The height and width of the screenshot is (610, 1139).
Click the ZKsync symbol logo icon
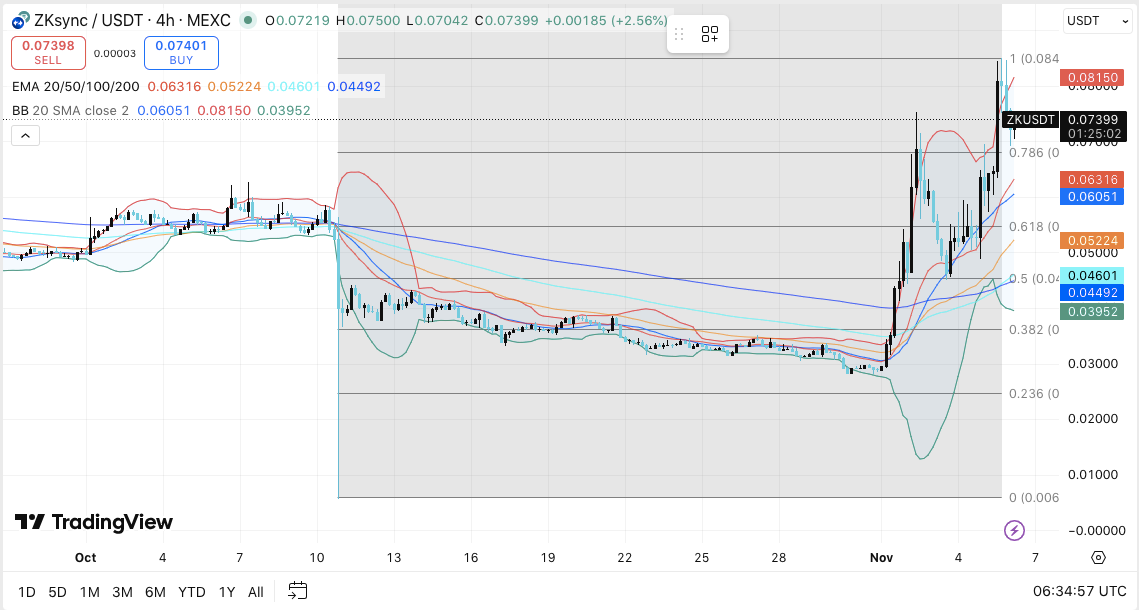coord(19,20)
